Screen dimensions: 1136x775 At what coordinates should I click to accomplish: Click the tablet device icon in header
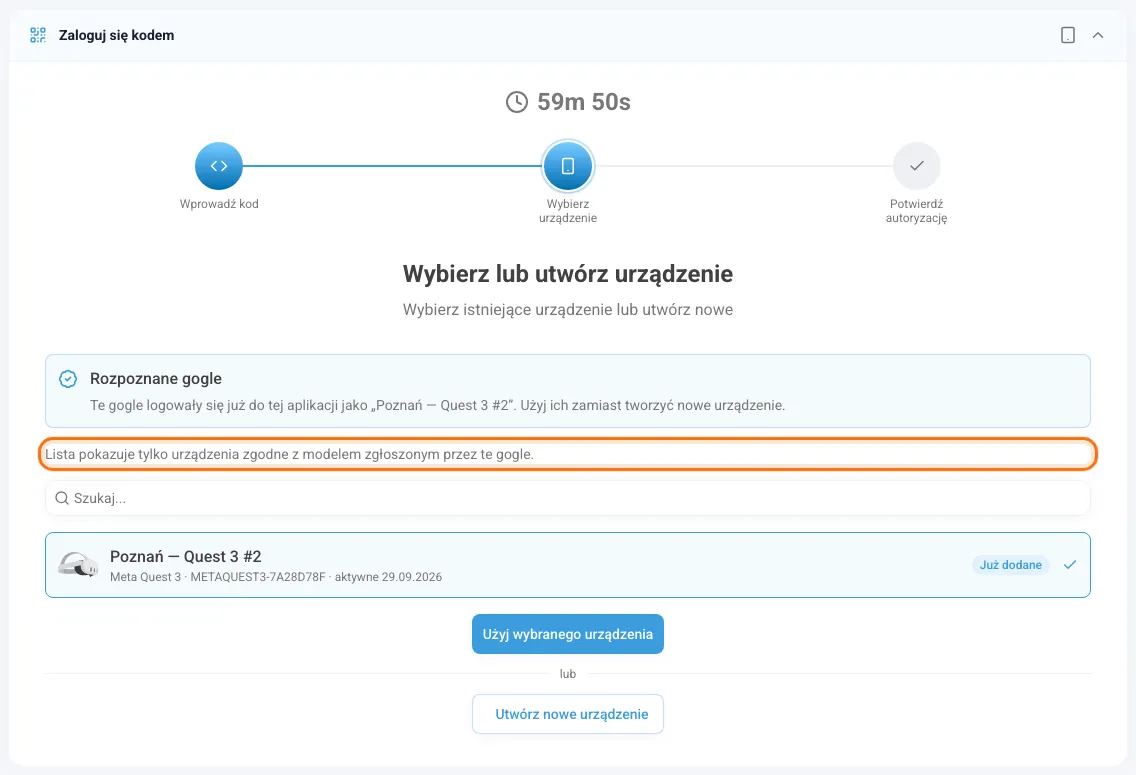[1067, 35]
